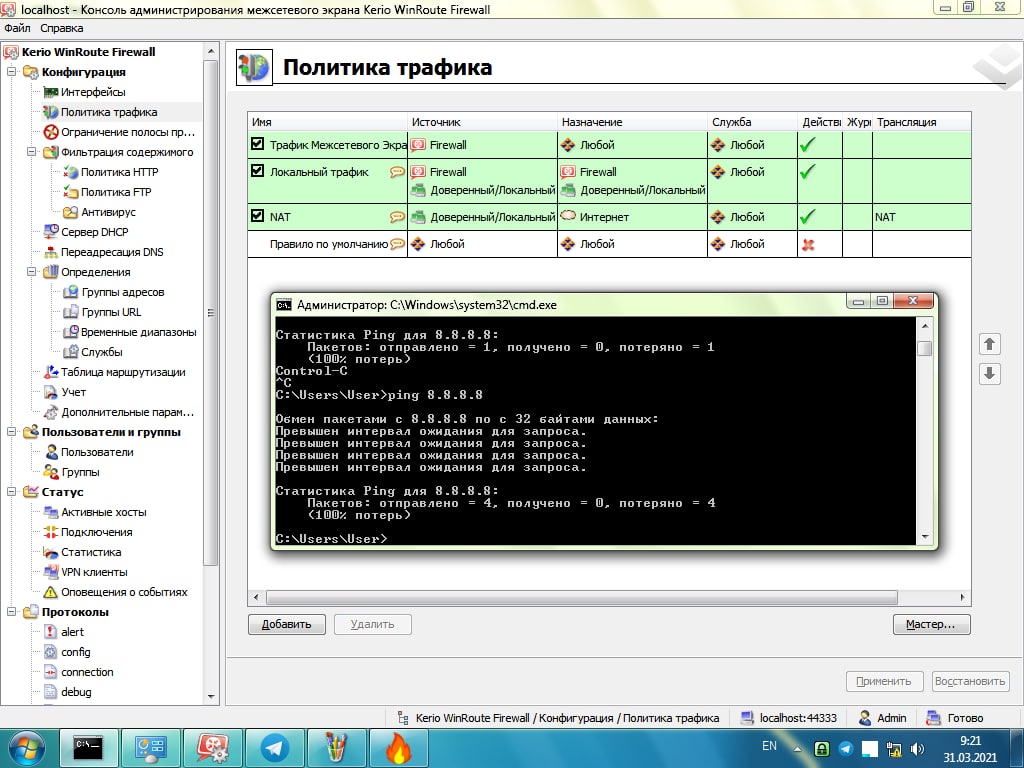Click the Служба column header
The image size is (1024, 768).
(752, 122)
